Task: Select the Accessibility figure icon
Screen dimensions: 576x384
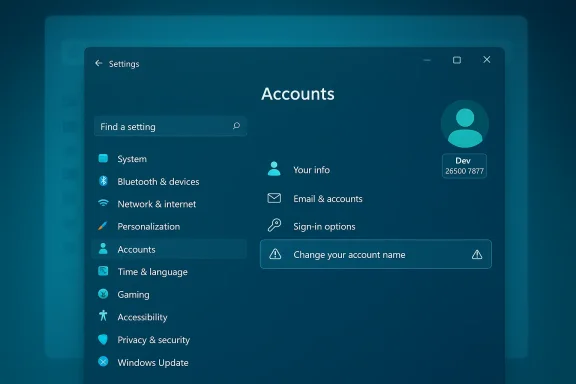Action: (x=103, y=316)
